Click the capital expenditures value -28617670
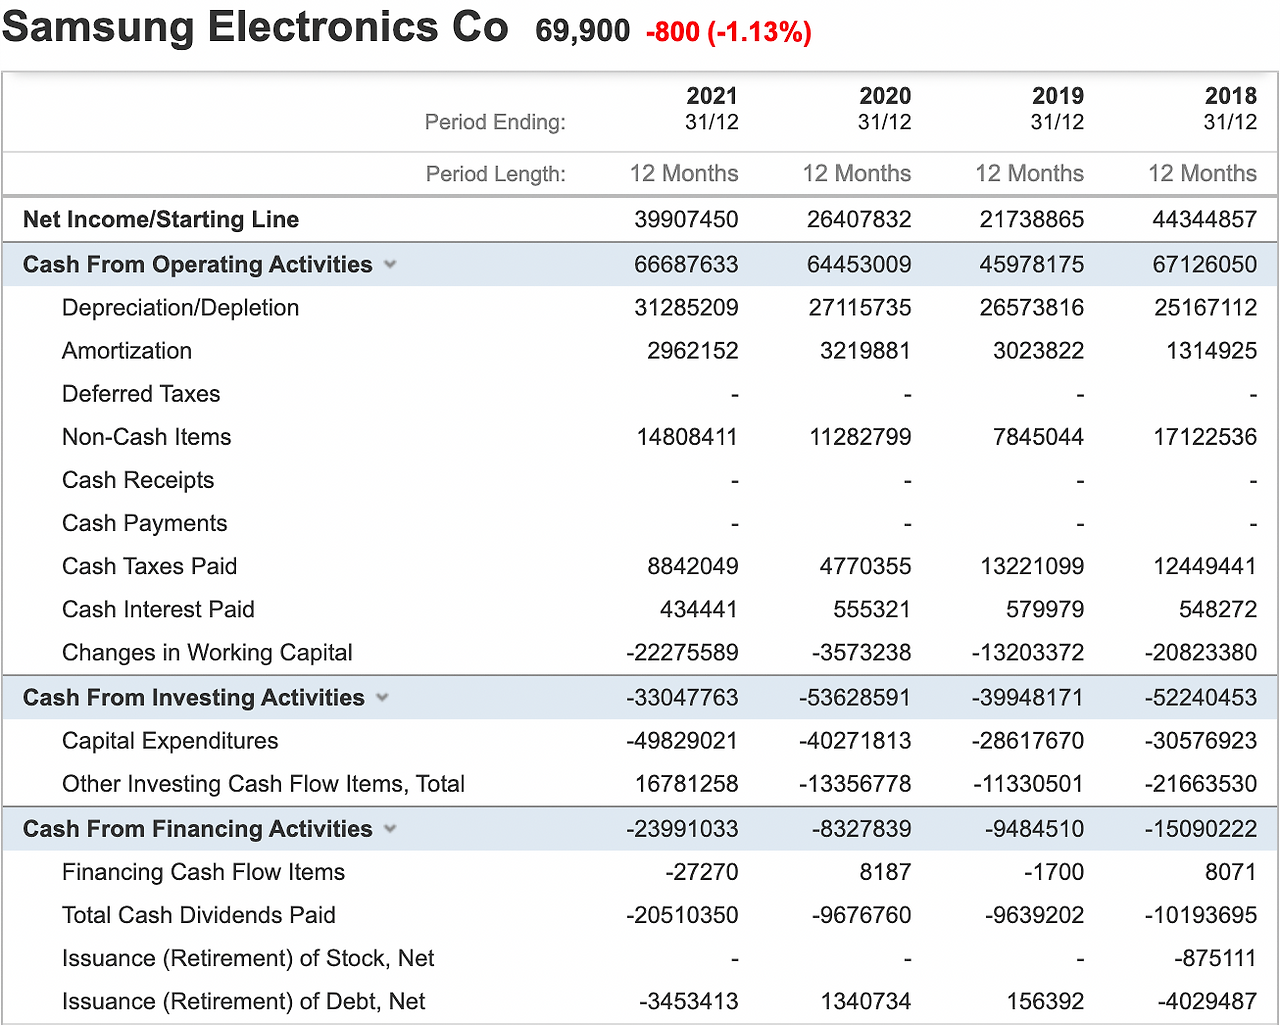 click(x=1028, y=741)
